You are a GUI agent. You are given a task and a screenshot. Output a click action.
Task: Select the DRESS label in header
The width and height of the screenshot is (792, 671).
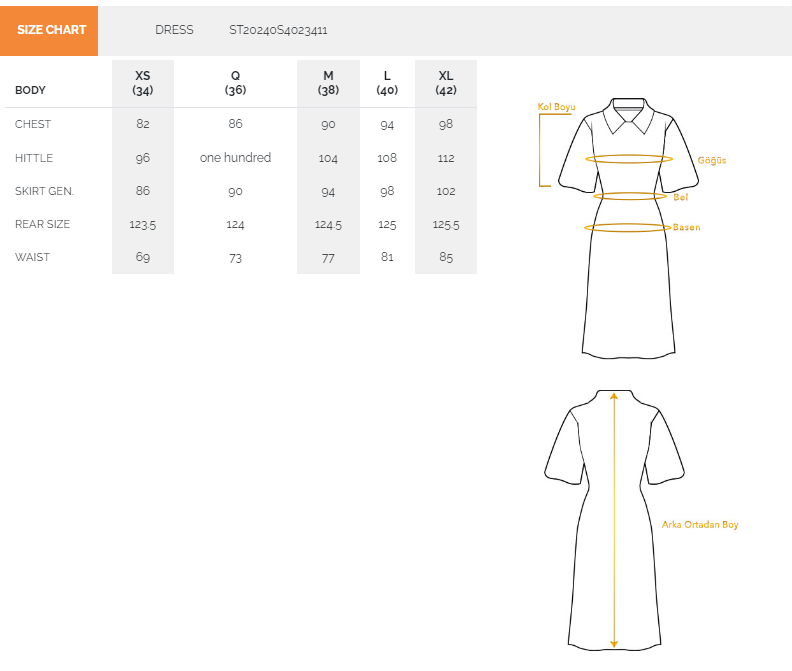pyautogui.click(x=174, y=30)
